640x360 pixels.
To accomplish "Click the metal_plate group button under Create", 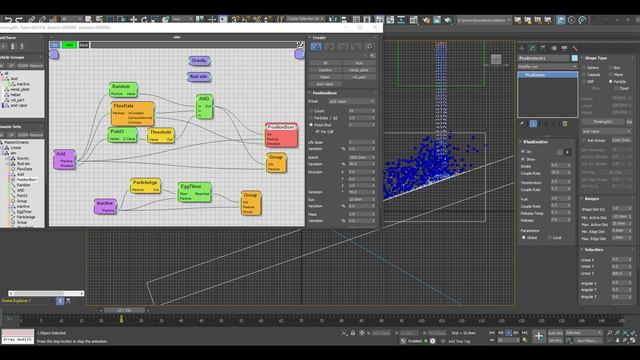I will point(359,70).
